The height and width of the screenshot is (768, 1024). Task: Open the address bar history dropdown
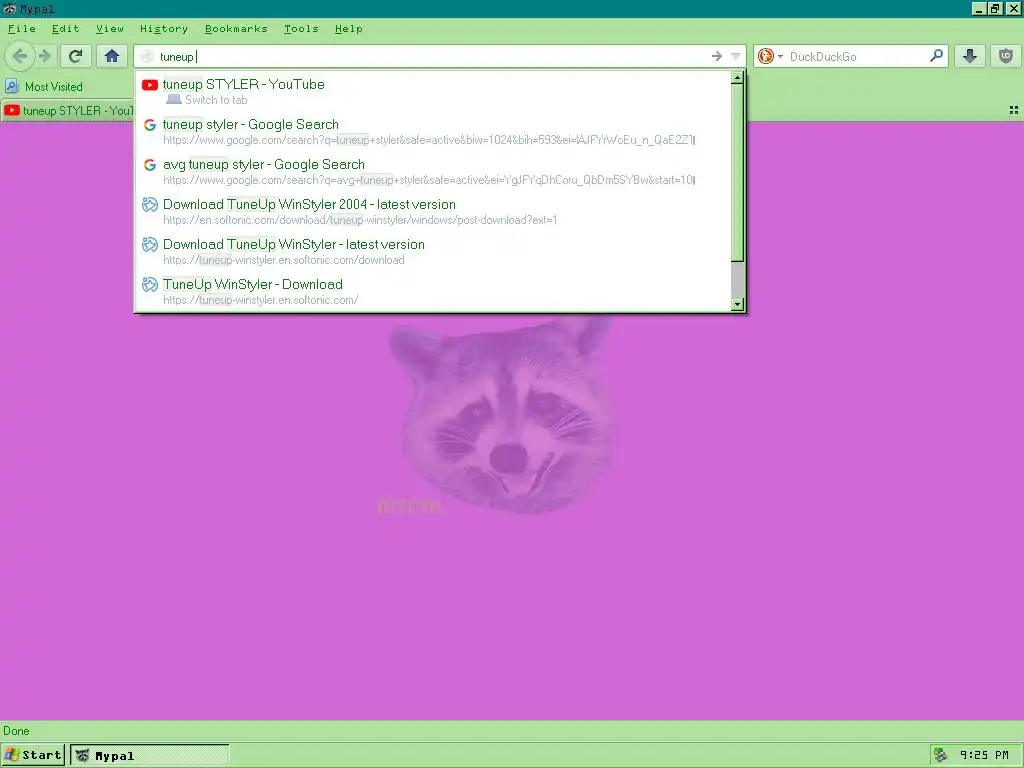735,56
